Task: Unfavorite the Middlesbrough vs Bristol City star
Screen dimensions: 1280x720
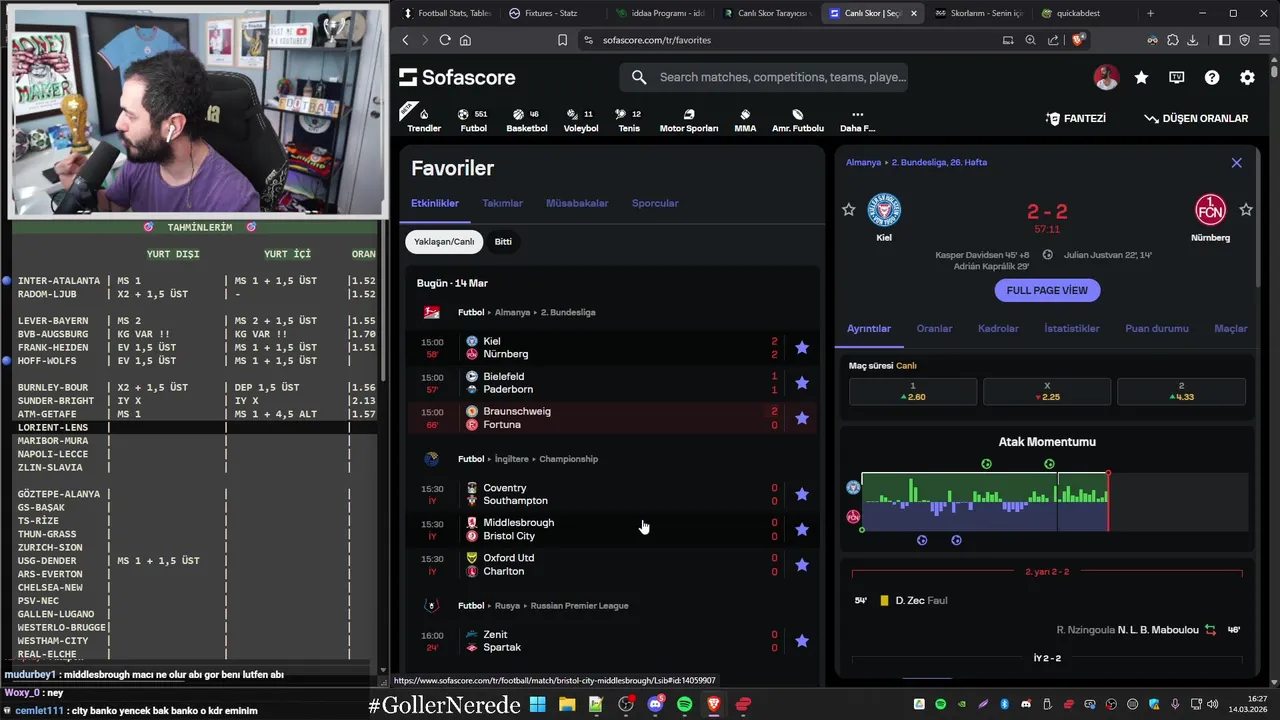Action: tap(802, 529)
